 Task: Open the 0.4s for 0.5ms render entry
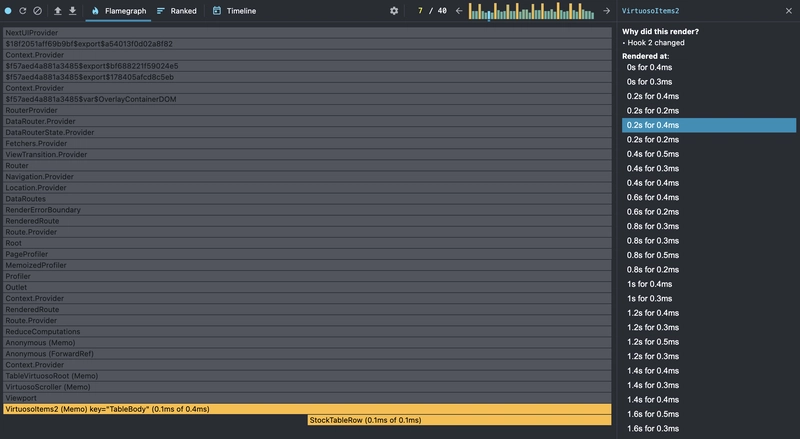[709, 154]
